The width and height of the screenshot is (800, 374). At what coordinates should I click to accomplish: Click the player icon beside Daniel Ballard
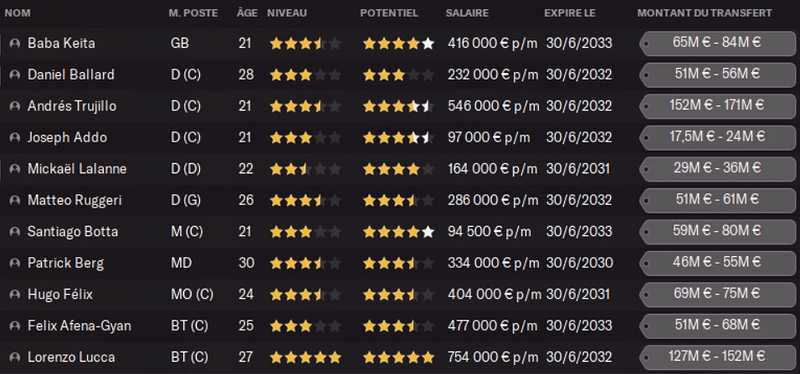14,75
